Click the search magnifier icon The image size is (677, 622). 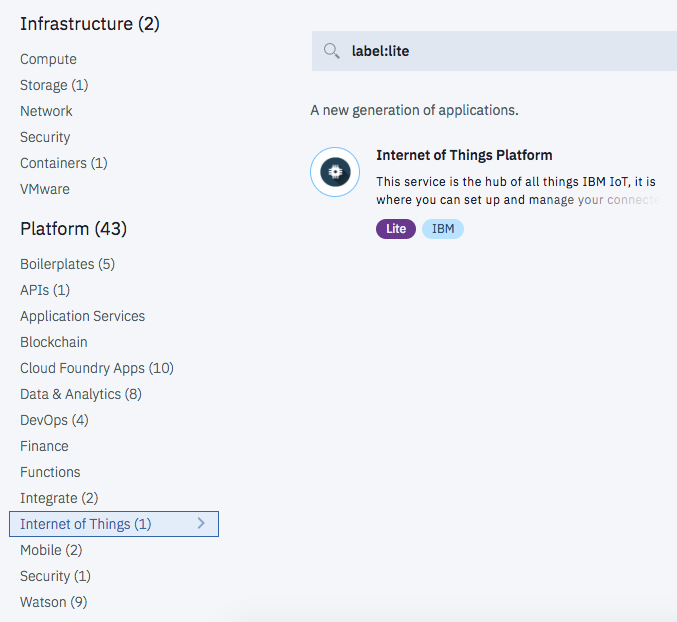click(332, 51)
